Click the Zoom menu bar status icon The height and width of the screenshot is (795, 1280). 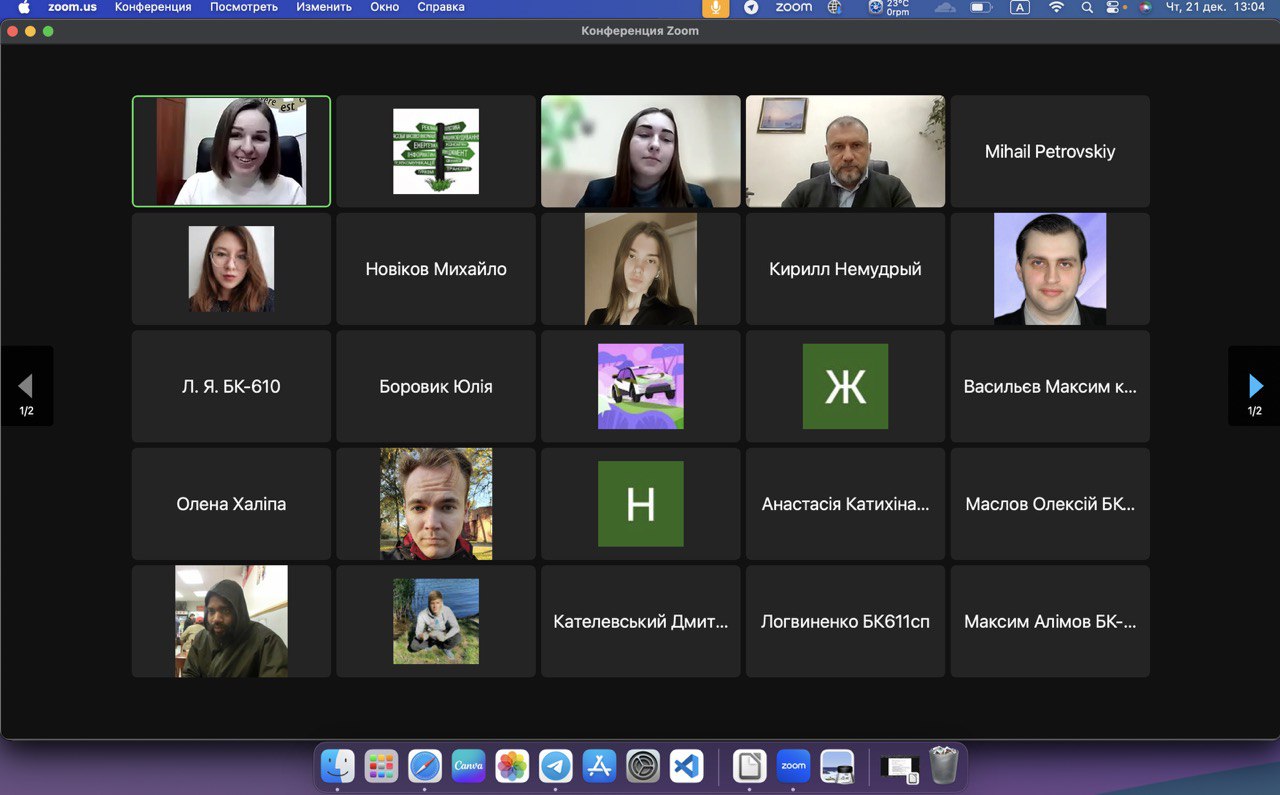(793, 7)
